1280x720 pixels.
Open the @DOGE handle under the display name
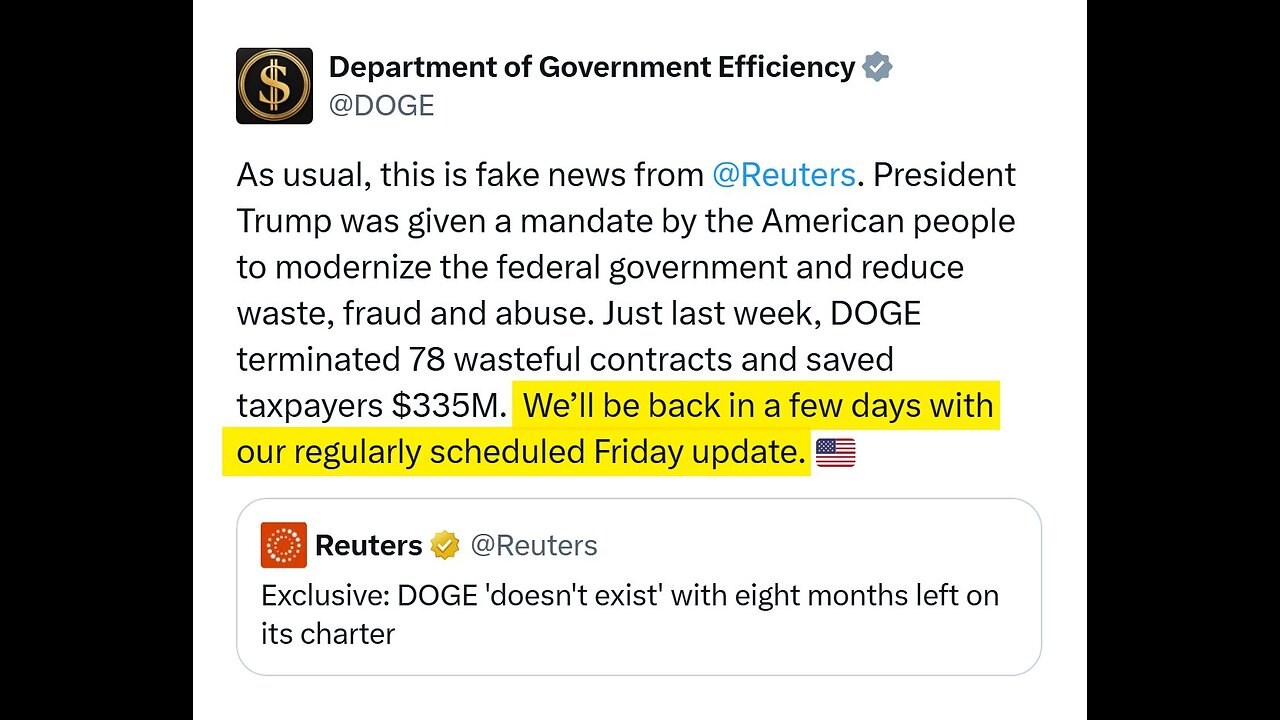[381, 105]
